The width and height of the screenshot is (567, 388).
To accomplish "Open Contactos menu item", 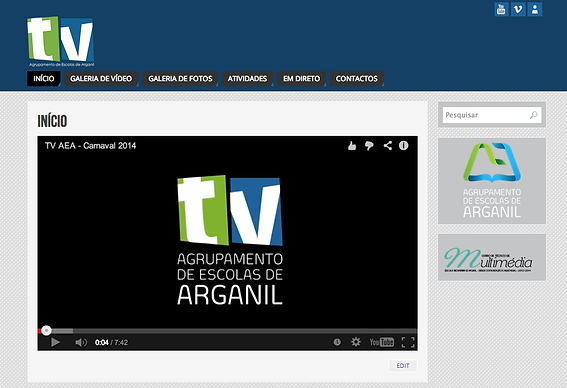I will point(357,78).
